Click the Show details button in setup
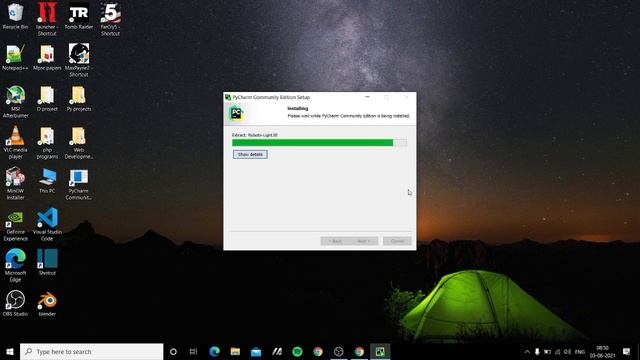The height and width of the screenshot is (360, 640). 250,154
